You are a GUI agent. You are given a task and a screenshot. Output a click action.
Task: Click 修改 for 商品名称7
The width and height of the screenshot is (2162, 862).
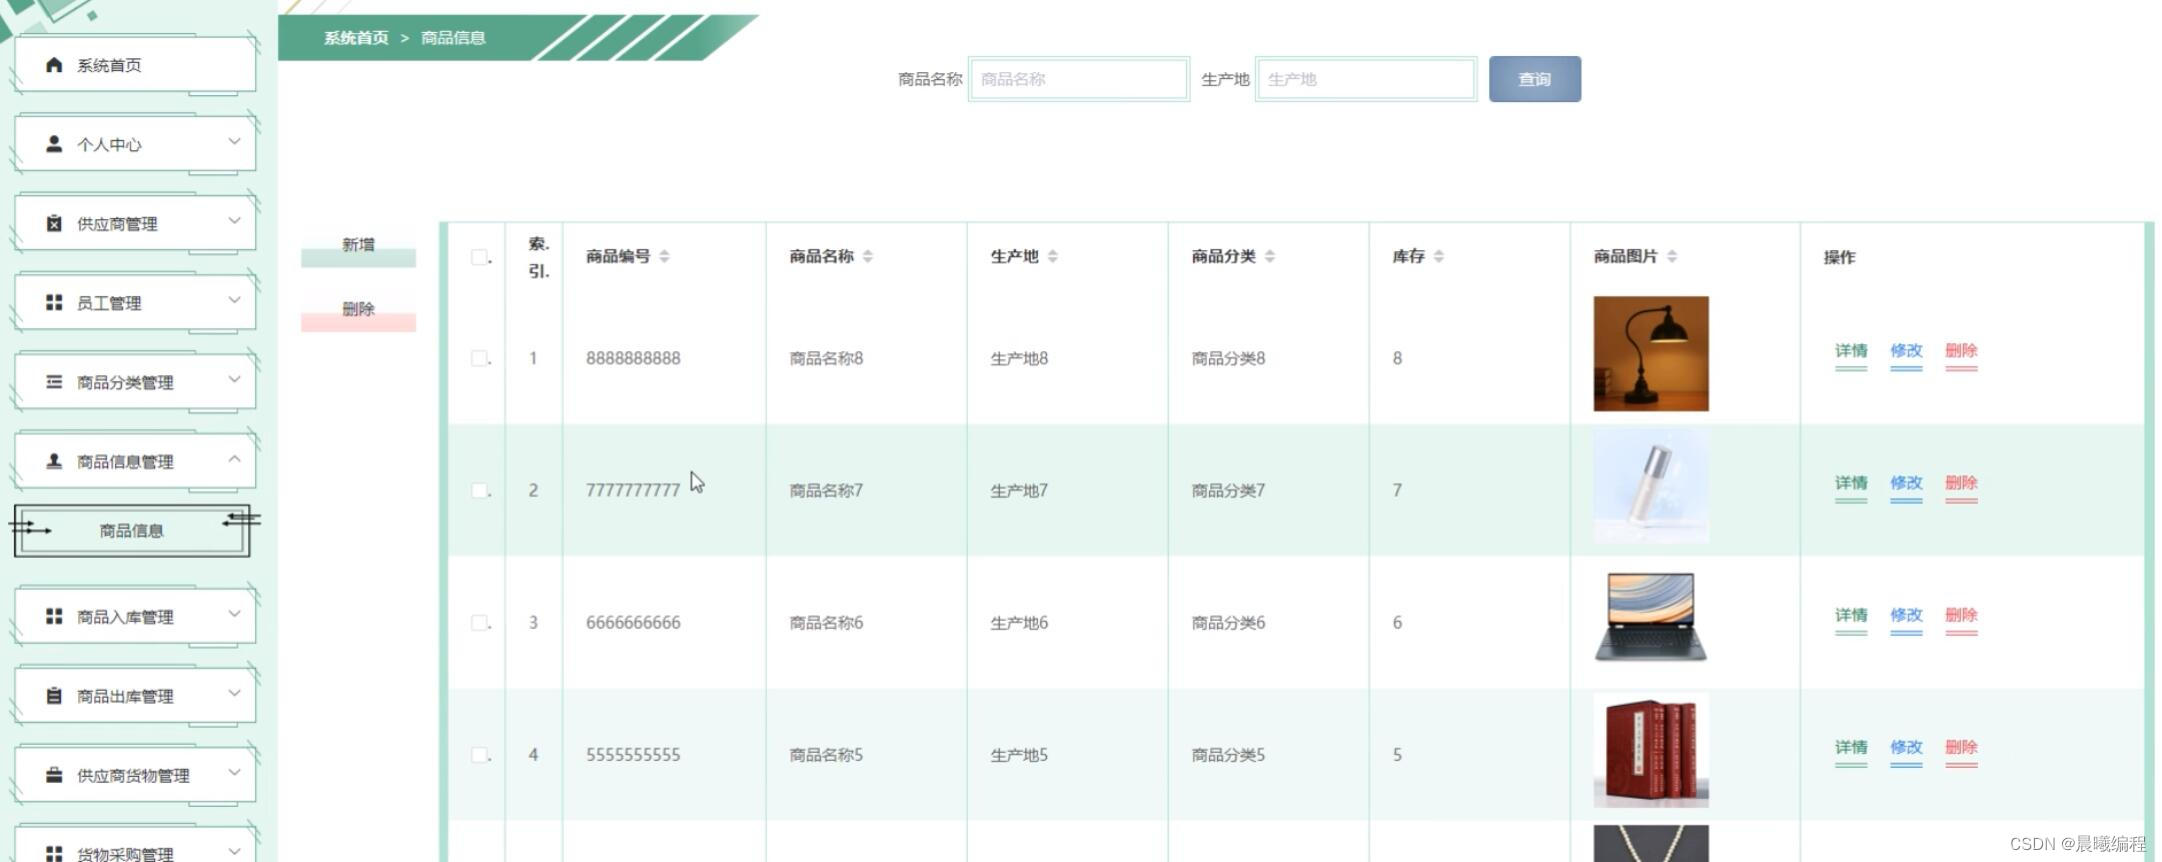[1906, 483]
